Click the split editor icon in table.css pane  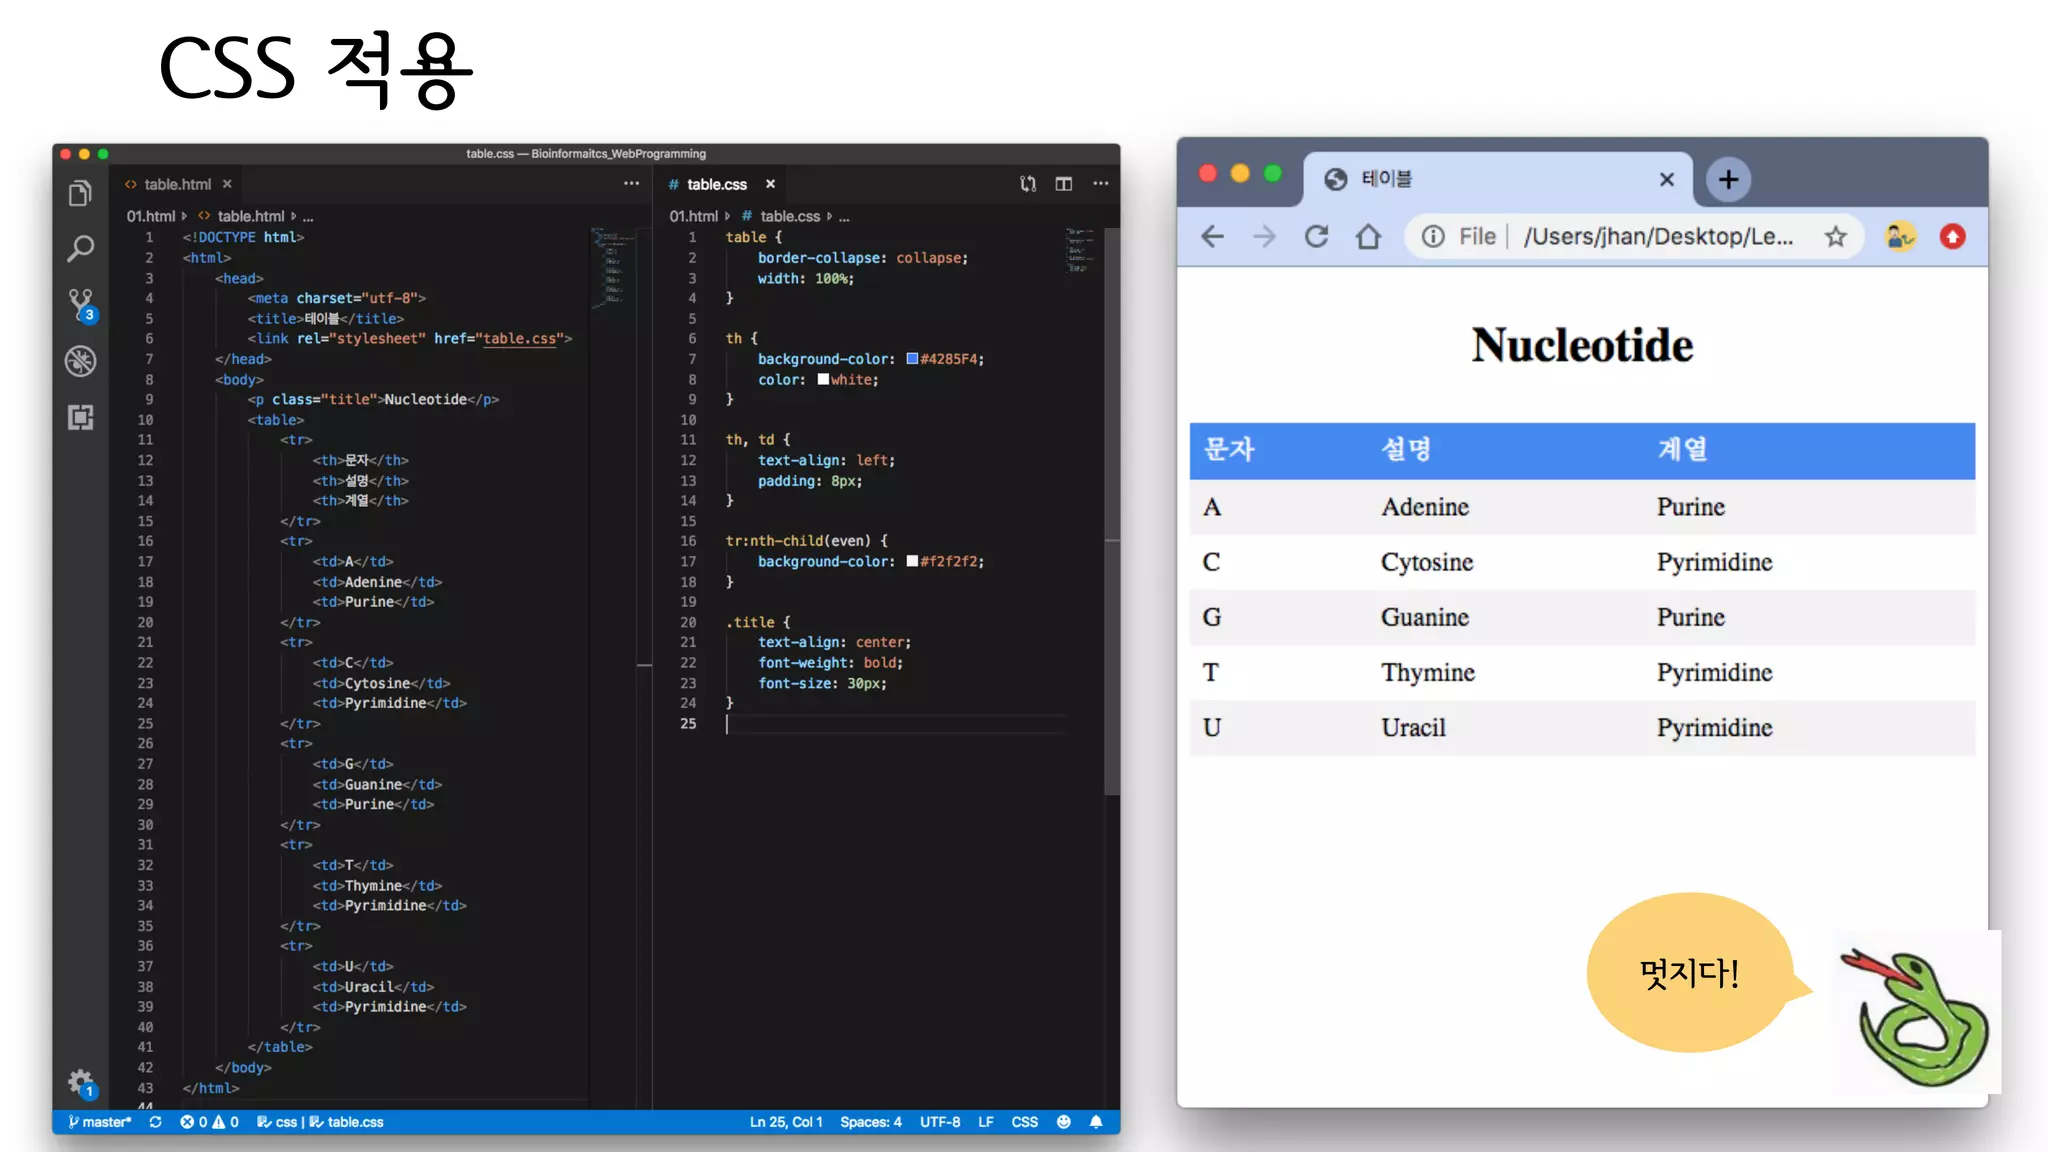(1063, 184)
